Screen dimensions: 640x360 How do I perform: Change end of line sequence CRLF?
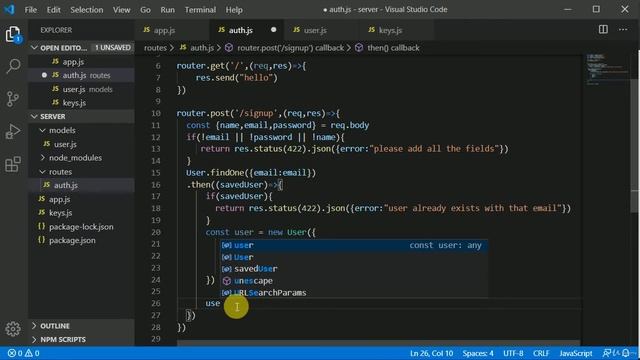click(541, 353)
